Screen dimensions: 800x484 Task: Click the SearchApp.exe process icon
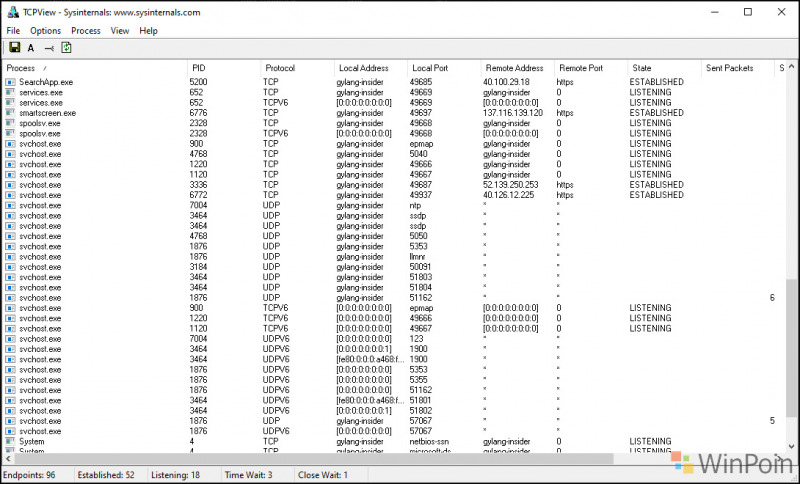tap(10, 82)
